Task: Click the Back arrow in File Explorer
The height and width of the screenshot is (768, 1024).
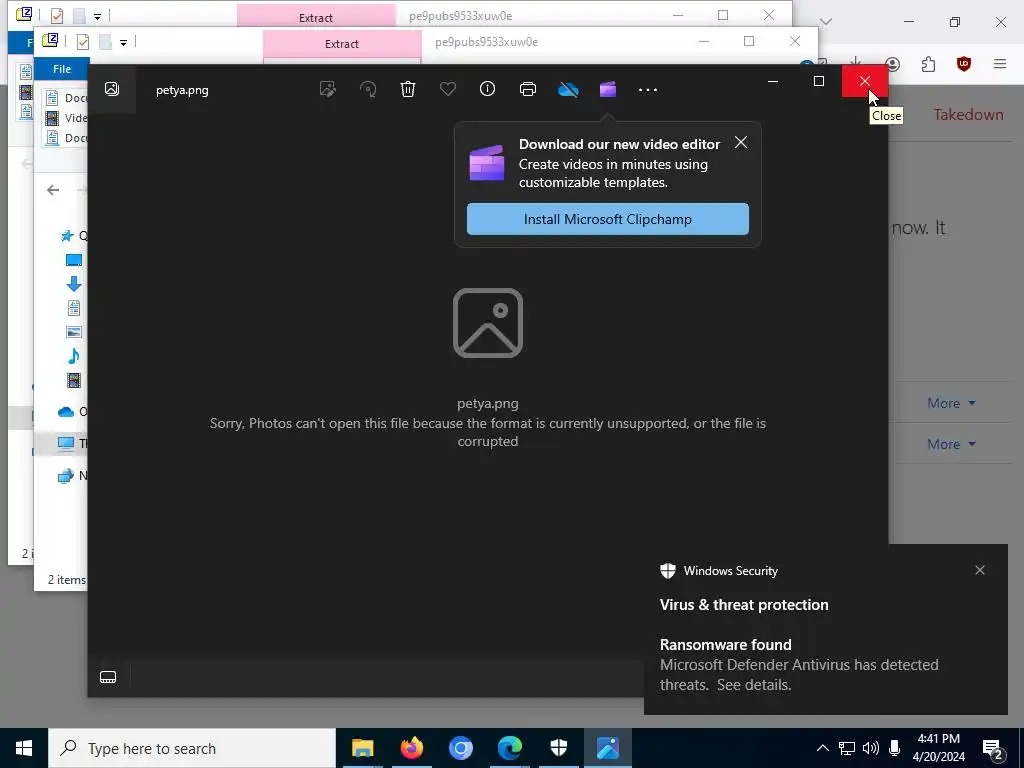Action: 53,190
